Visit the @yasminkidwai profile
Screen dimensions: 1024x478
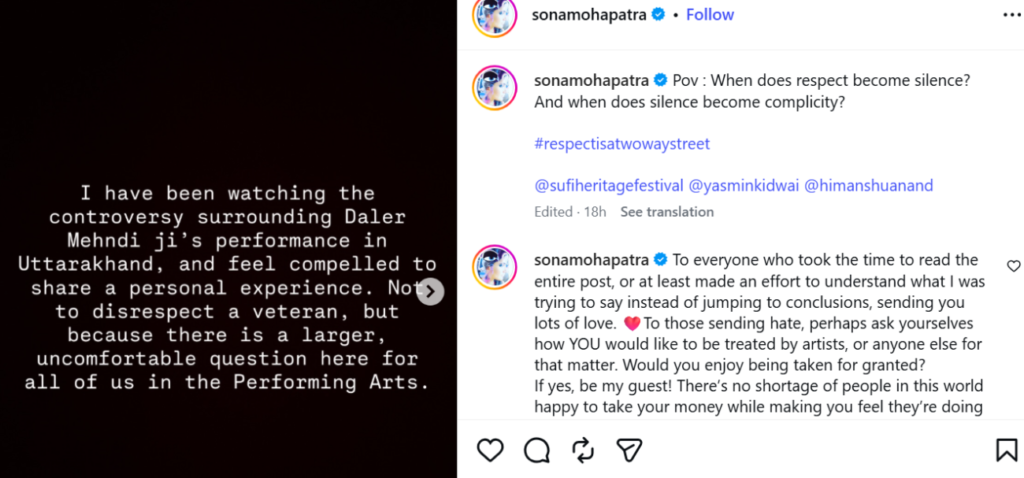point(743,185)
